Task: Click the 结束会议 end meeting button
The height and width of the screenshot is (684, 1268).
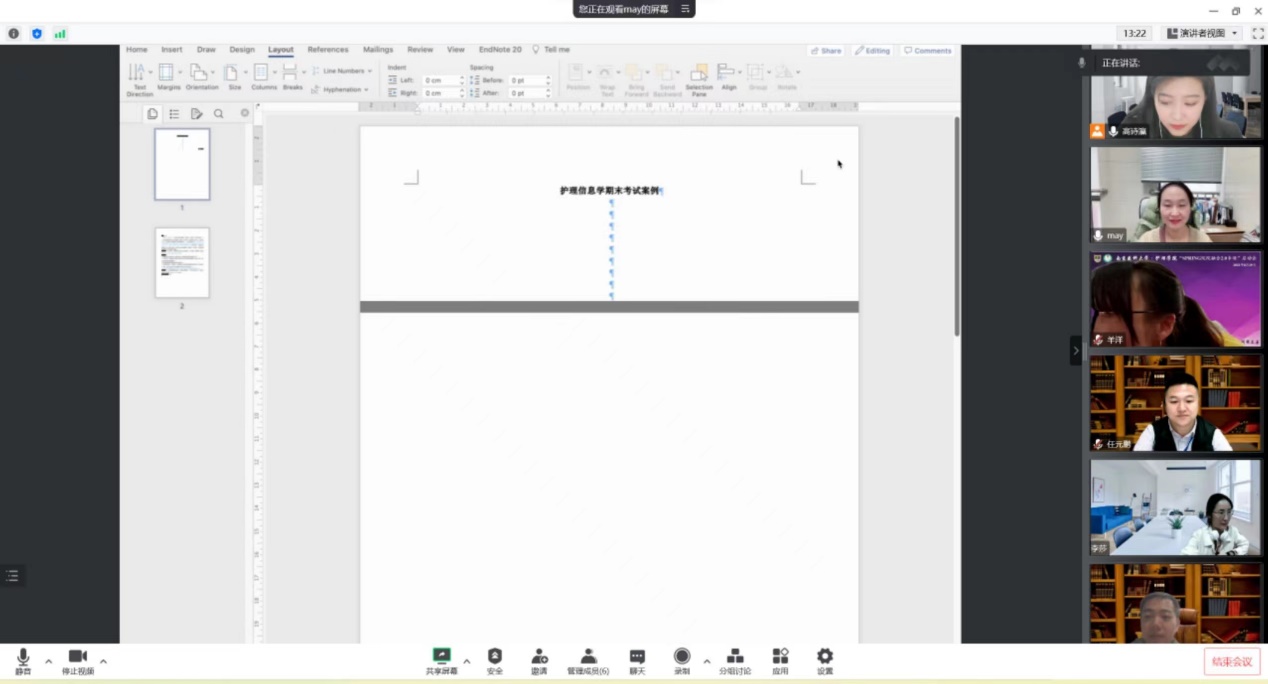Action: point(1231,661)
